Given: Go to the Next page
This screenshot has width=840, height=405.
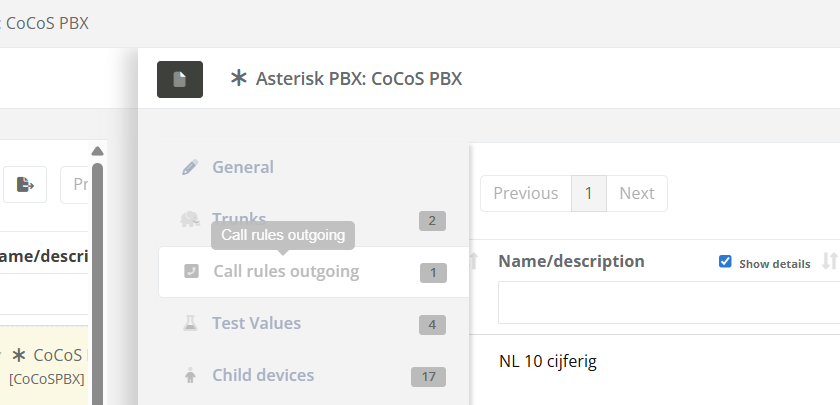Looking at the screenshot, I should (636, 193).
